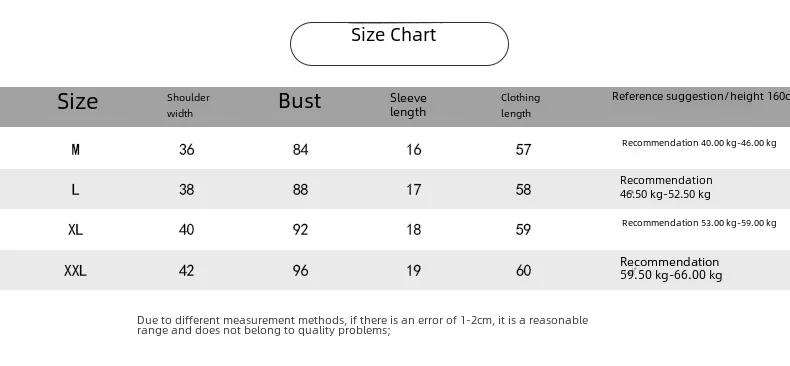
Task: Click sleeve length value 18
Action: point(414,230)
